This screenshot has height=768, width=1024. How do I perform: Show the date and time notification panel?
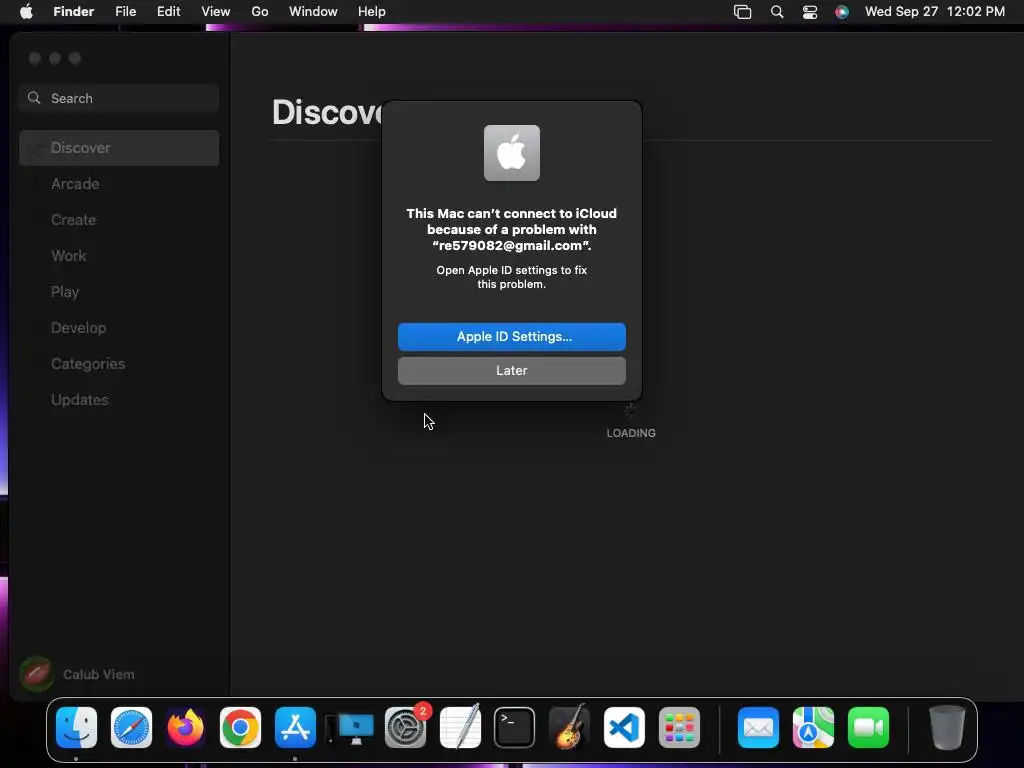tap(935, 12)
